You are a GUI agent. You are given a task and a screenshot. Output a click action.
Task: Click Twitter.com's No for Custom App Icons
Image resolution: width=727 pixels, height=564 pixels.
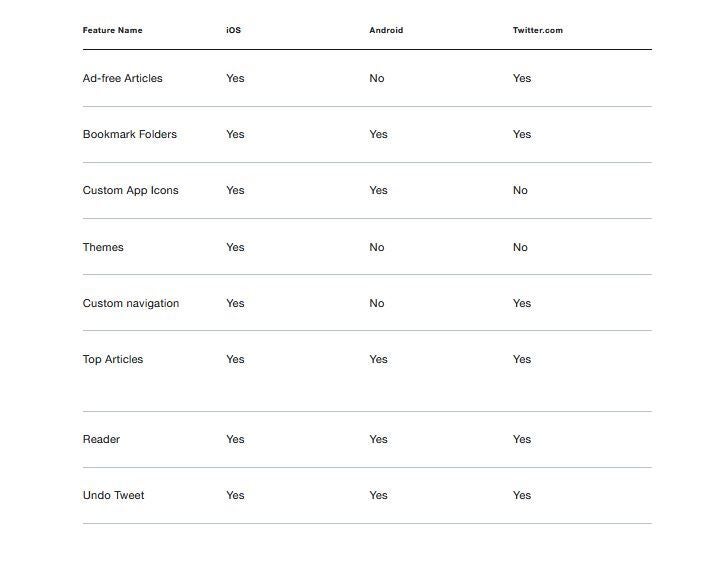click(520, 191)
